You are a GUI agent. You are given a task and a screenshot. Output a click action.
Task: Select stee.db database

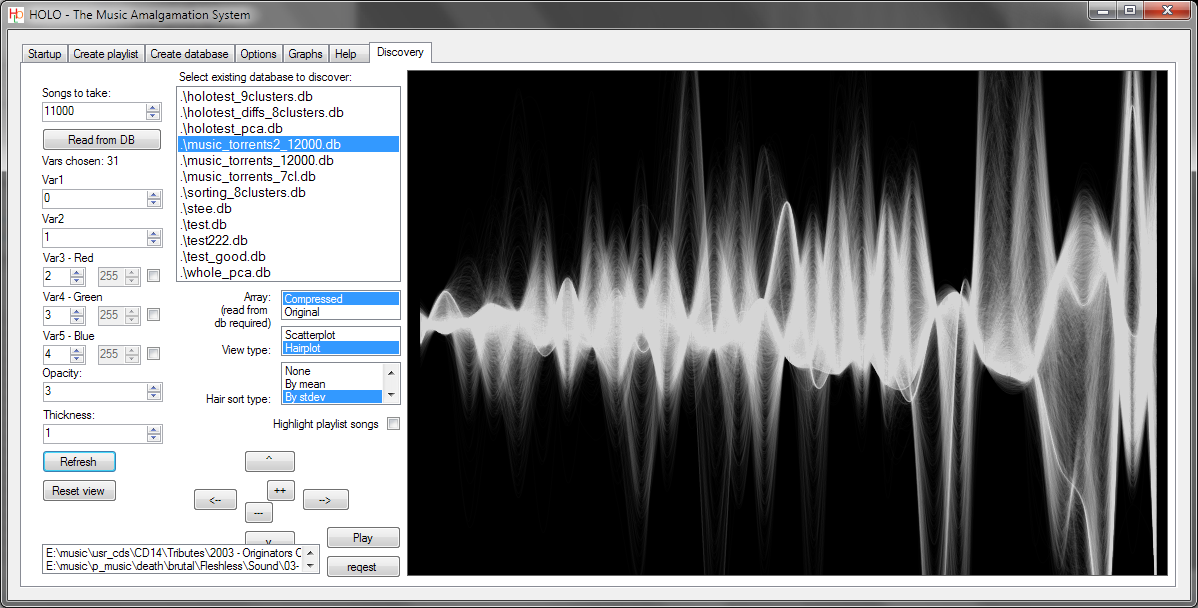(x=288, y=209)
